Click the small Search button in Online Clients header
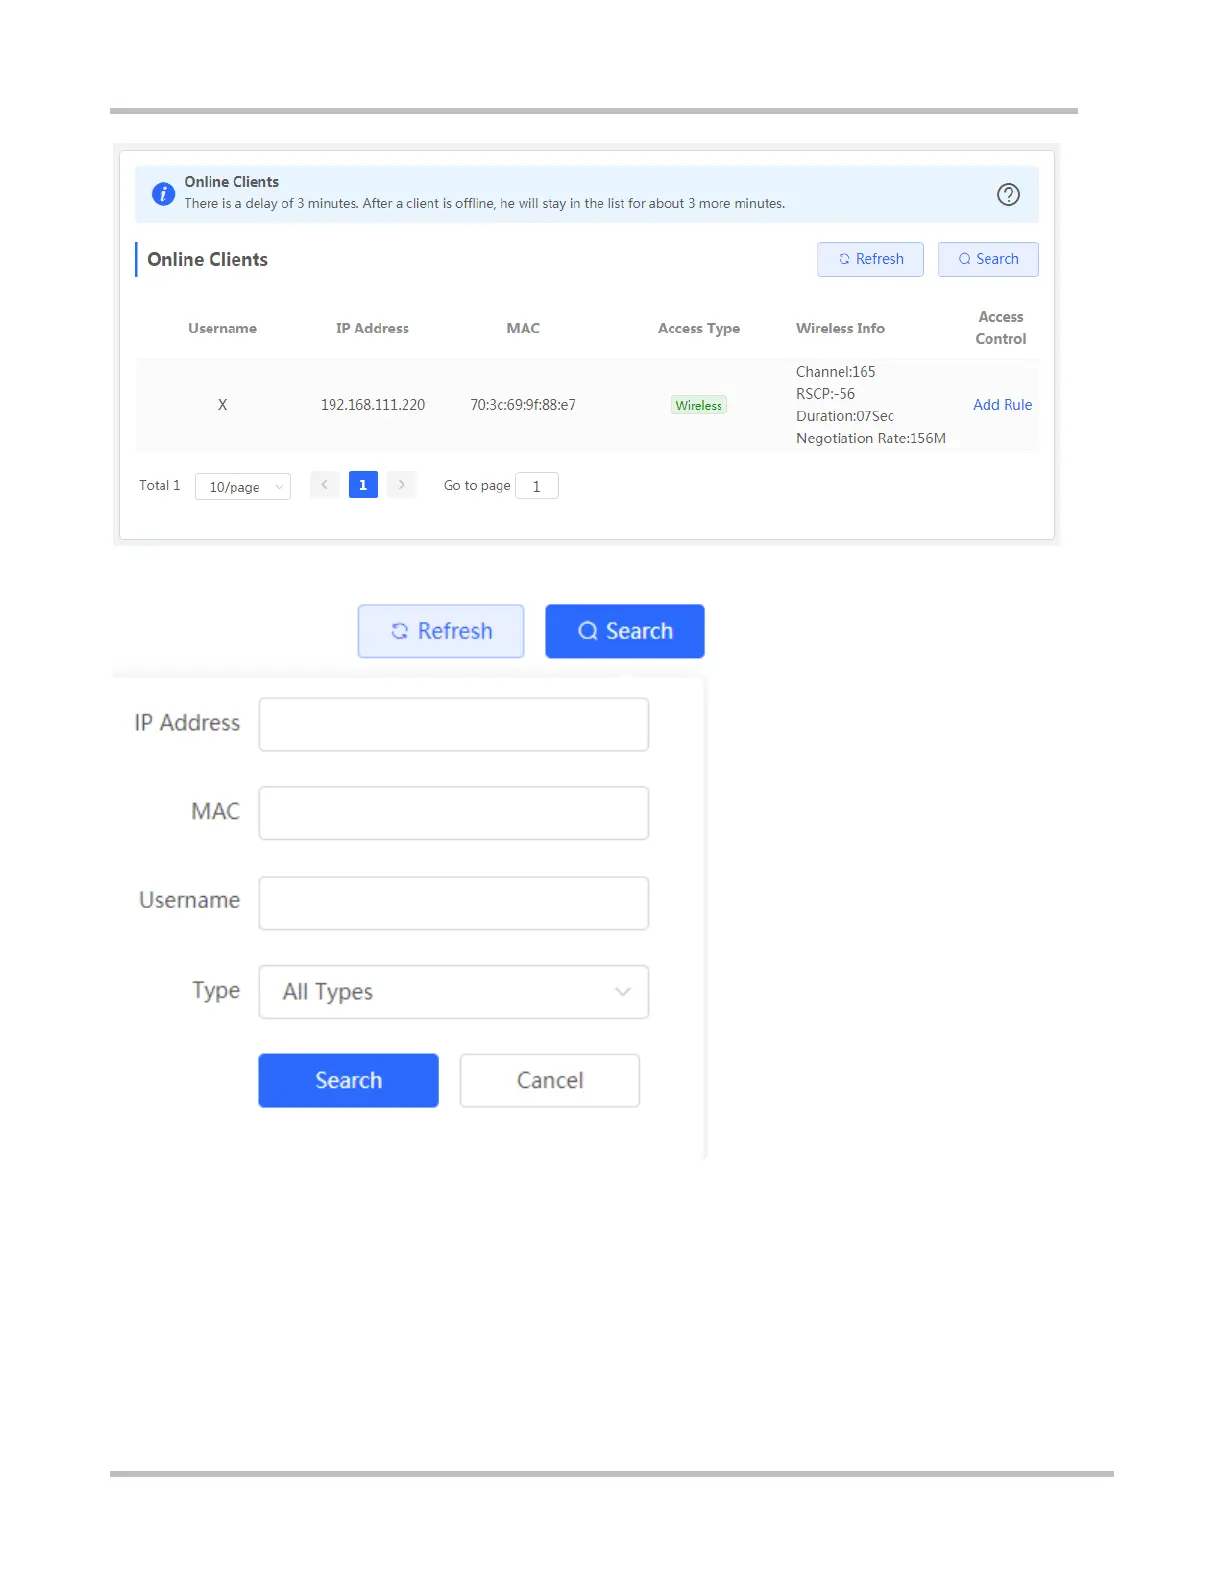This screenshot has width=1224, height=1584. click(x=988, y=259)
